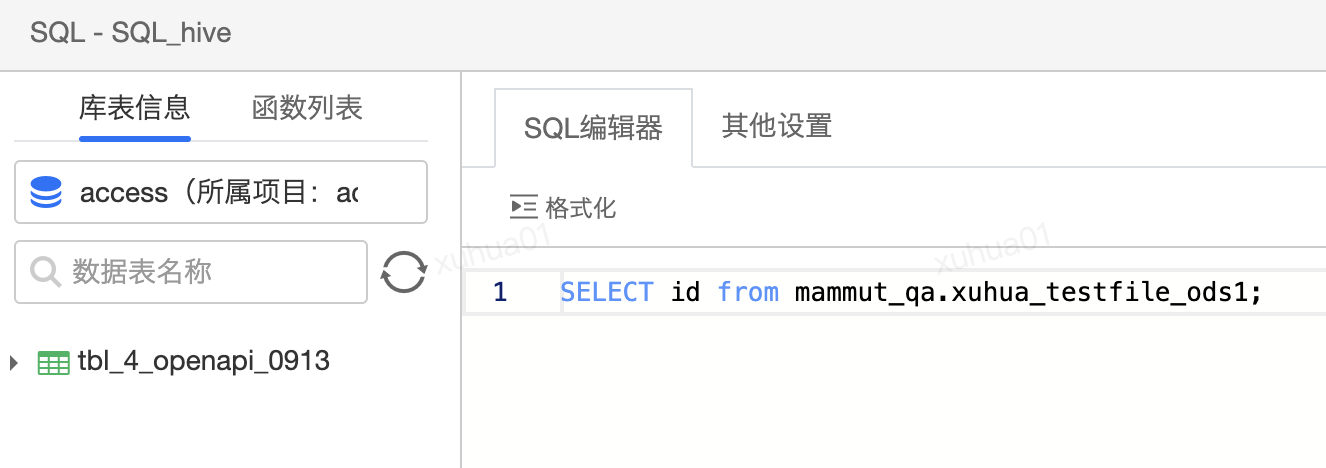Click the magnifier icon in table search

coord(46,271)
